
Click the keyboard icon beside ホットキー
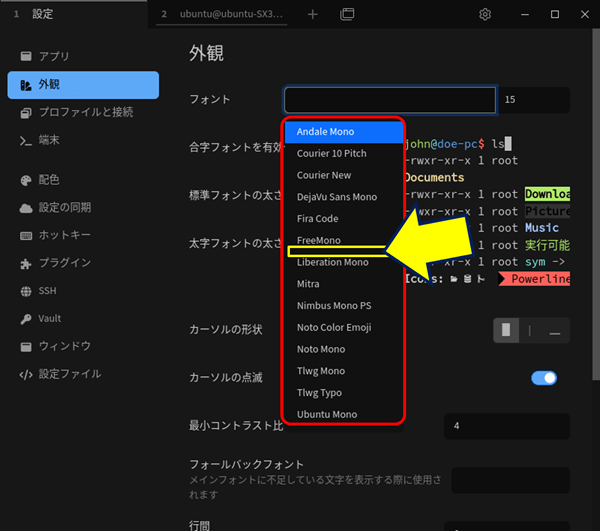pos(26,236)
